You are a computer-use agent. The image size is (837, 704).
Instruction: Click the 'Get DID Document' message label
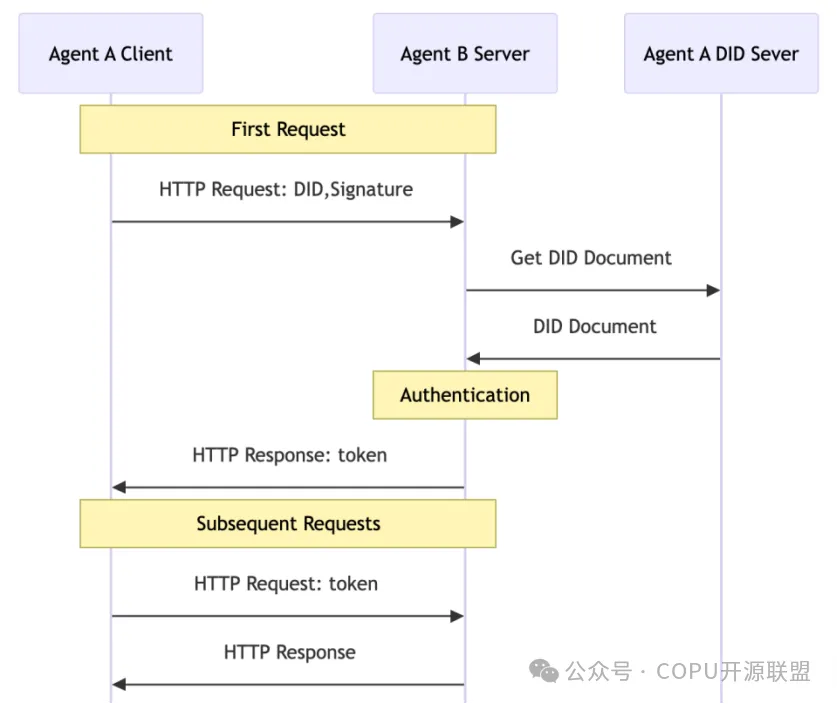click(591, 258)
